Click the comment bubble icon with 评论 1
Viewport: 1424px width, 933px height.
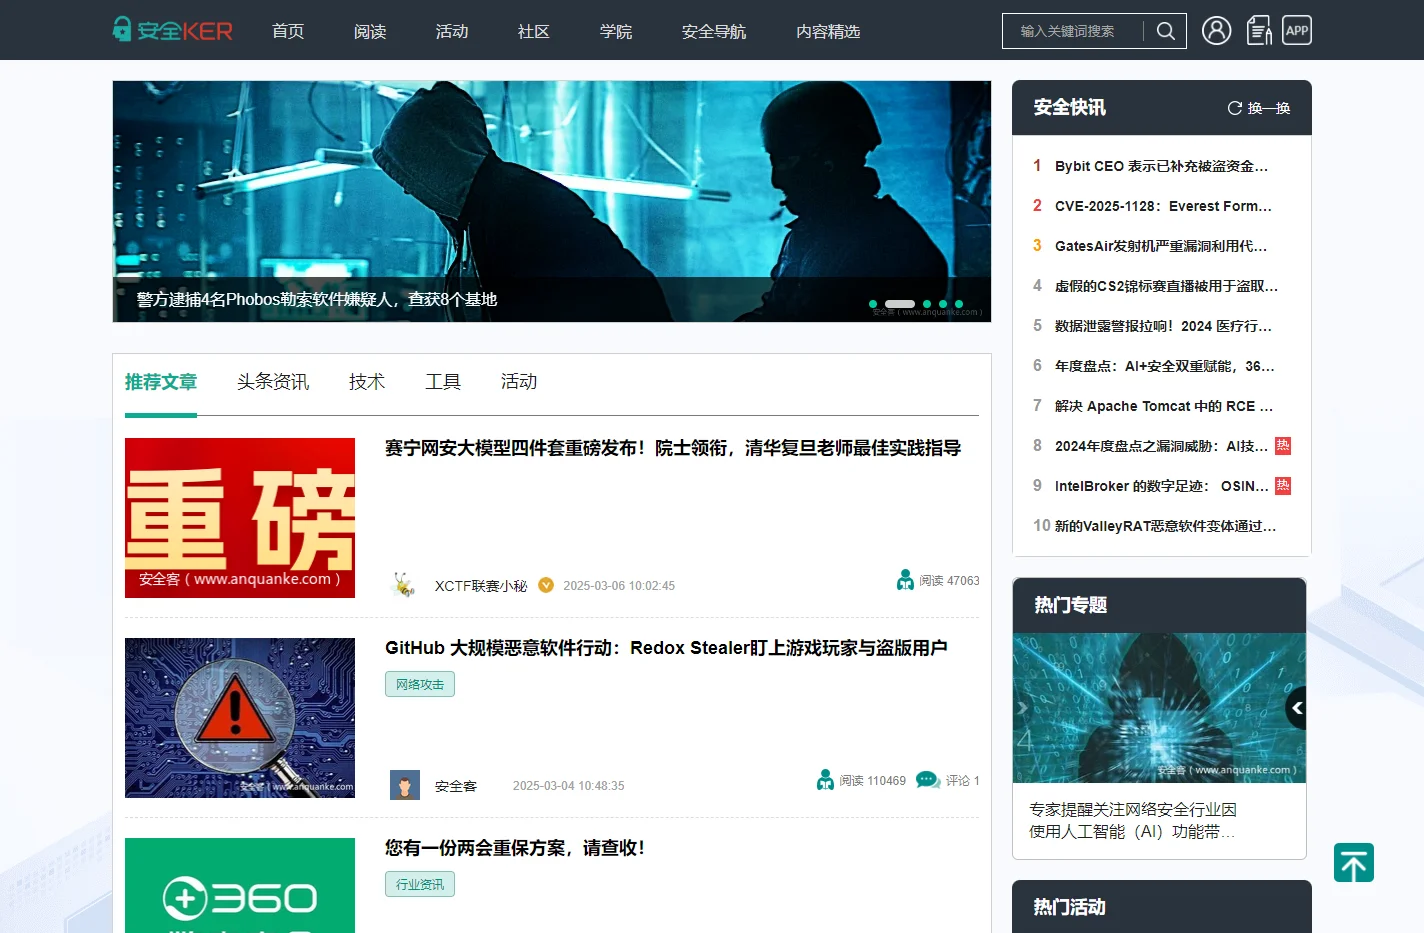pos(928,780)
